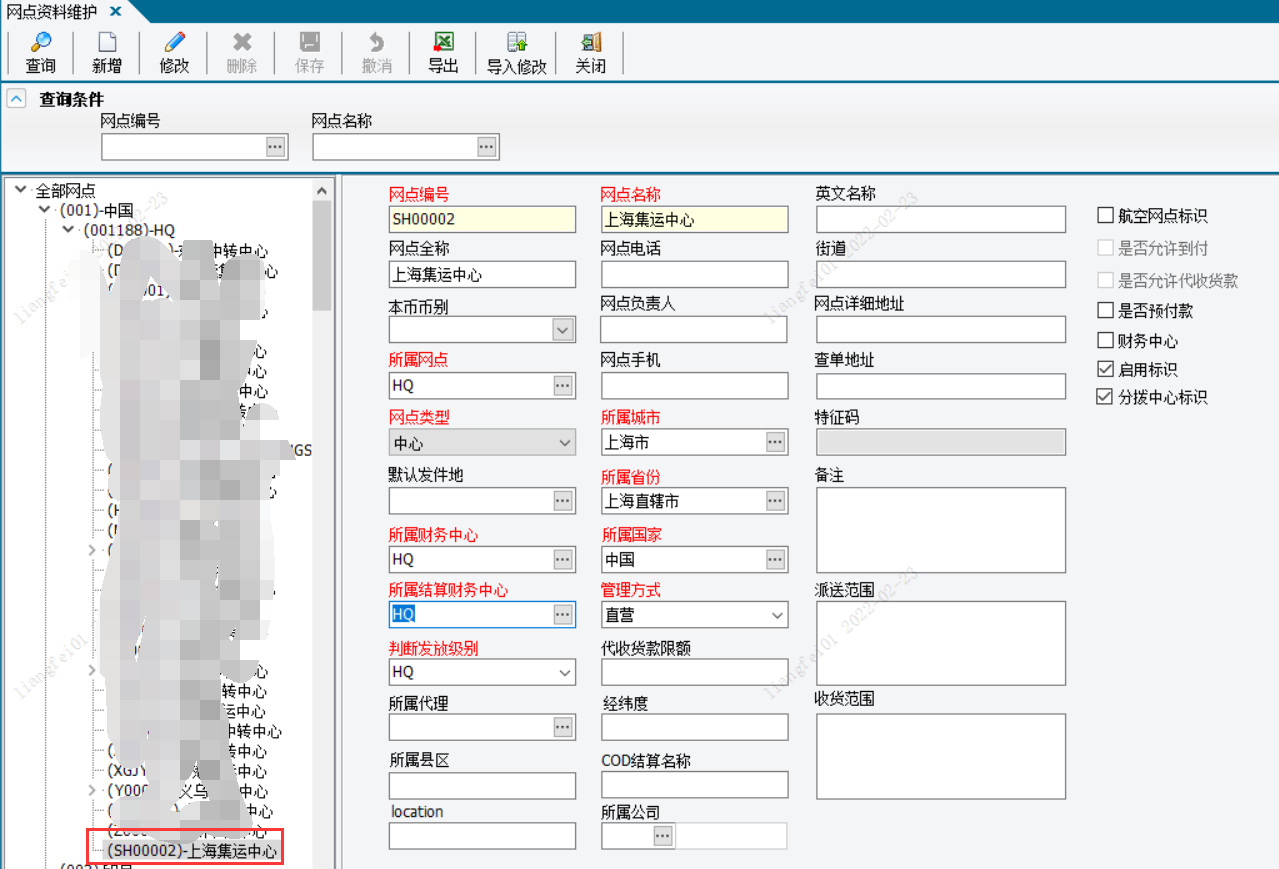The width and height of the screenshot is (1279, 869).
Task: Select the (SH00002)-上海集运中心 tree item
Action: (x=192, y=851)
